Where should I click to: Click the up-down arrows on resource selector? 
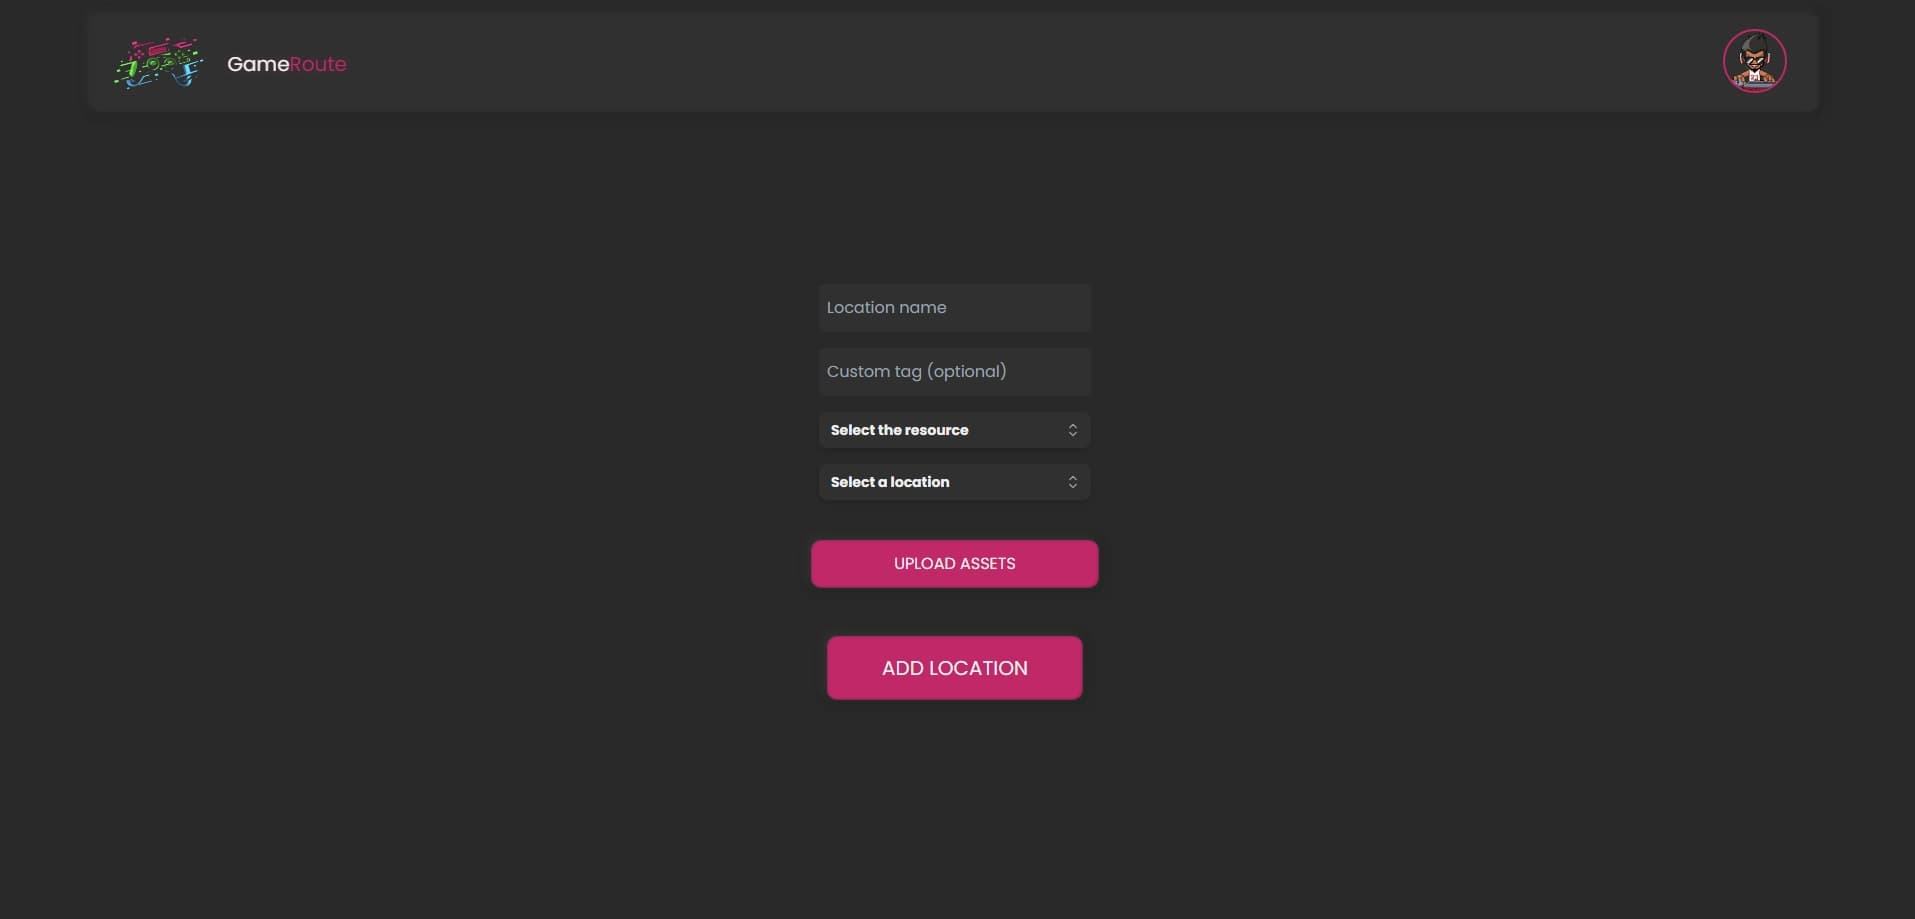(x=1072, y=430)
